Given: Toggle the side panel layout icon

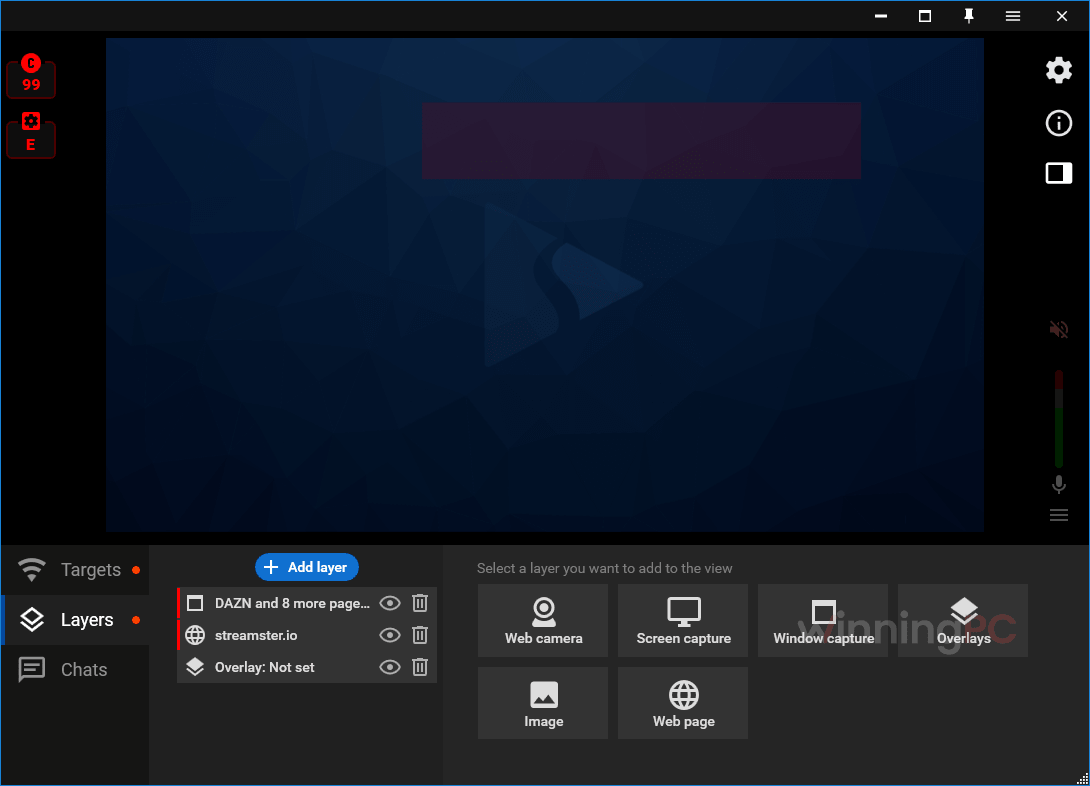Looking at the screenshot, I should 1058,173.
